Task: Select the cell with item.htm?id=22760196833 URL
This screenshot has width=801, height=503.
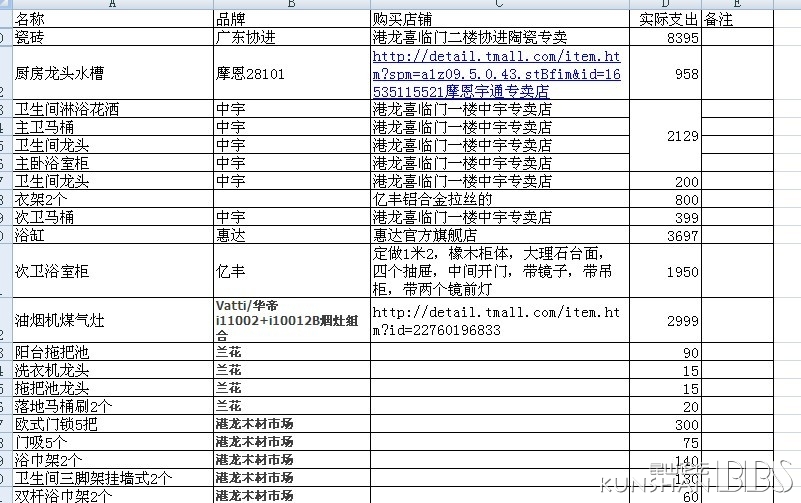Action: (x=500, y=320)
